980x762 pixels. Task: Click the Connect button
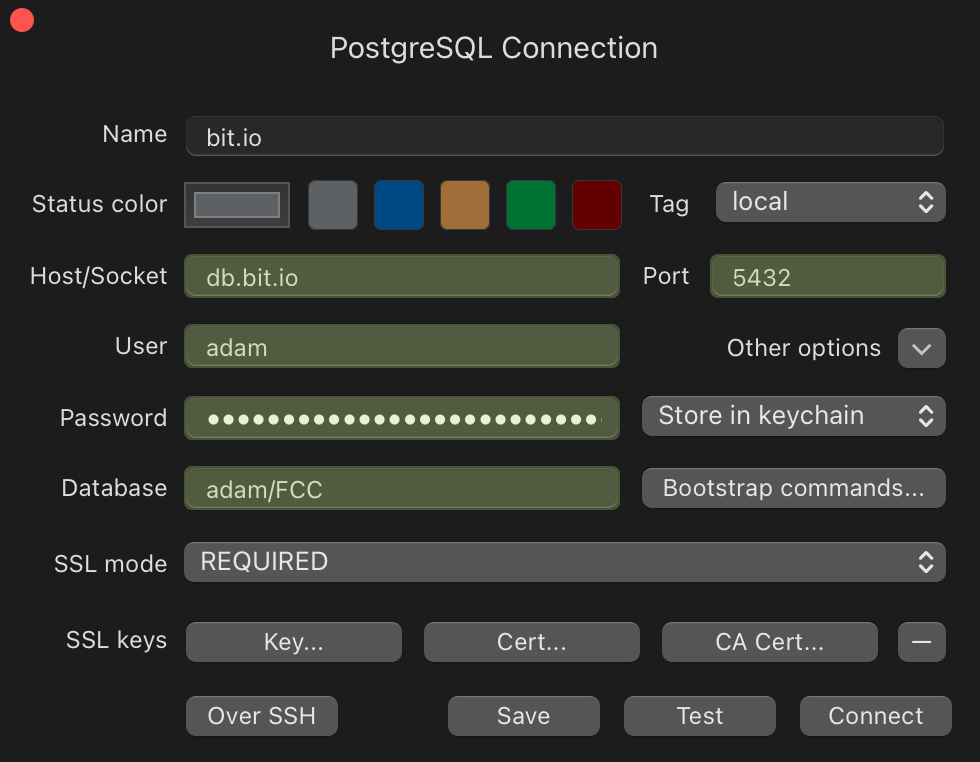click(x=876, y=716)
